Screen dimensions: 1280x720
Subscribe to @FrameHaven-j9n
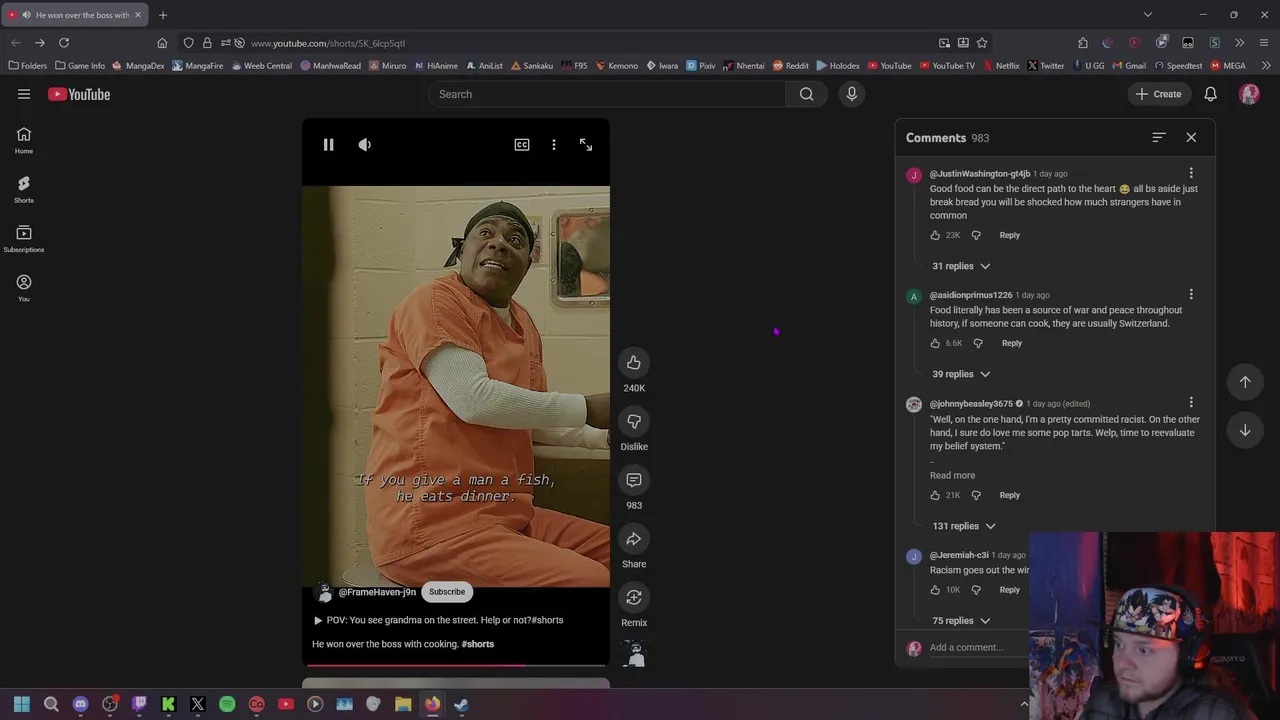[x=447, y=592]
